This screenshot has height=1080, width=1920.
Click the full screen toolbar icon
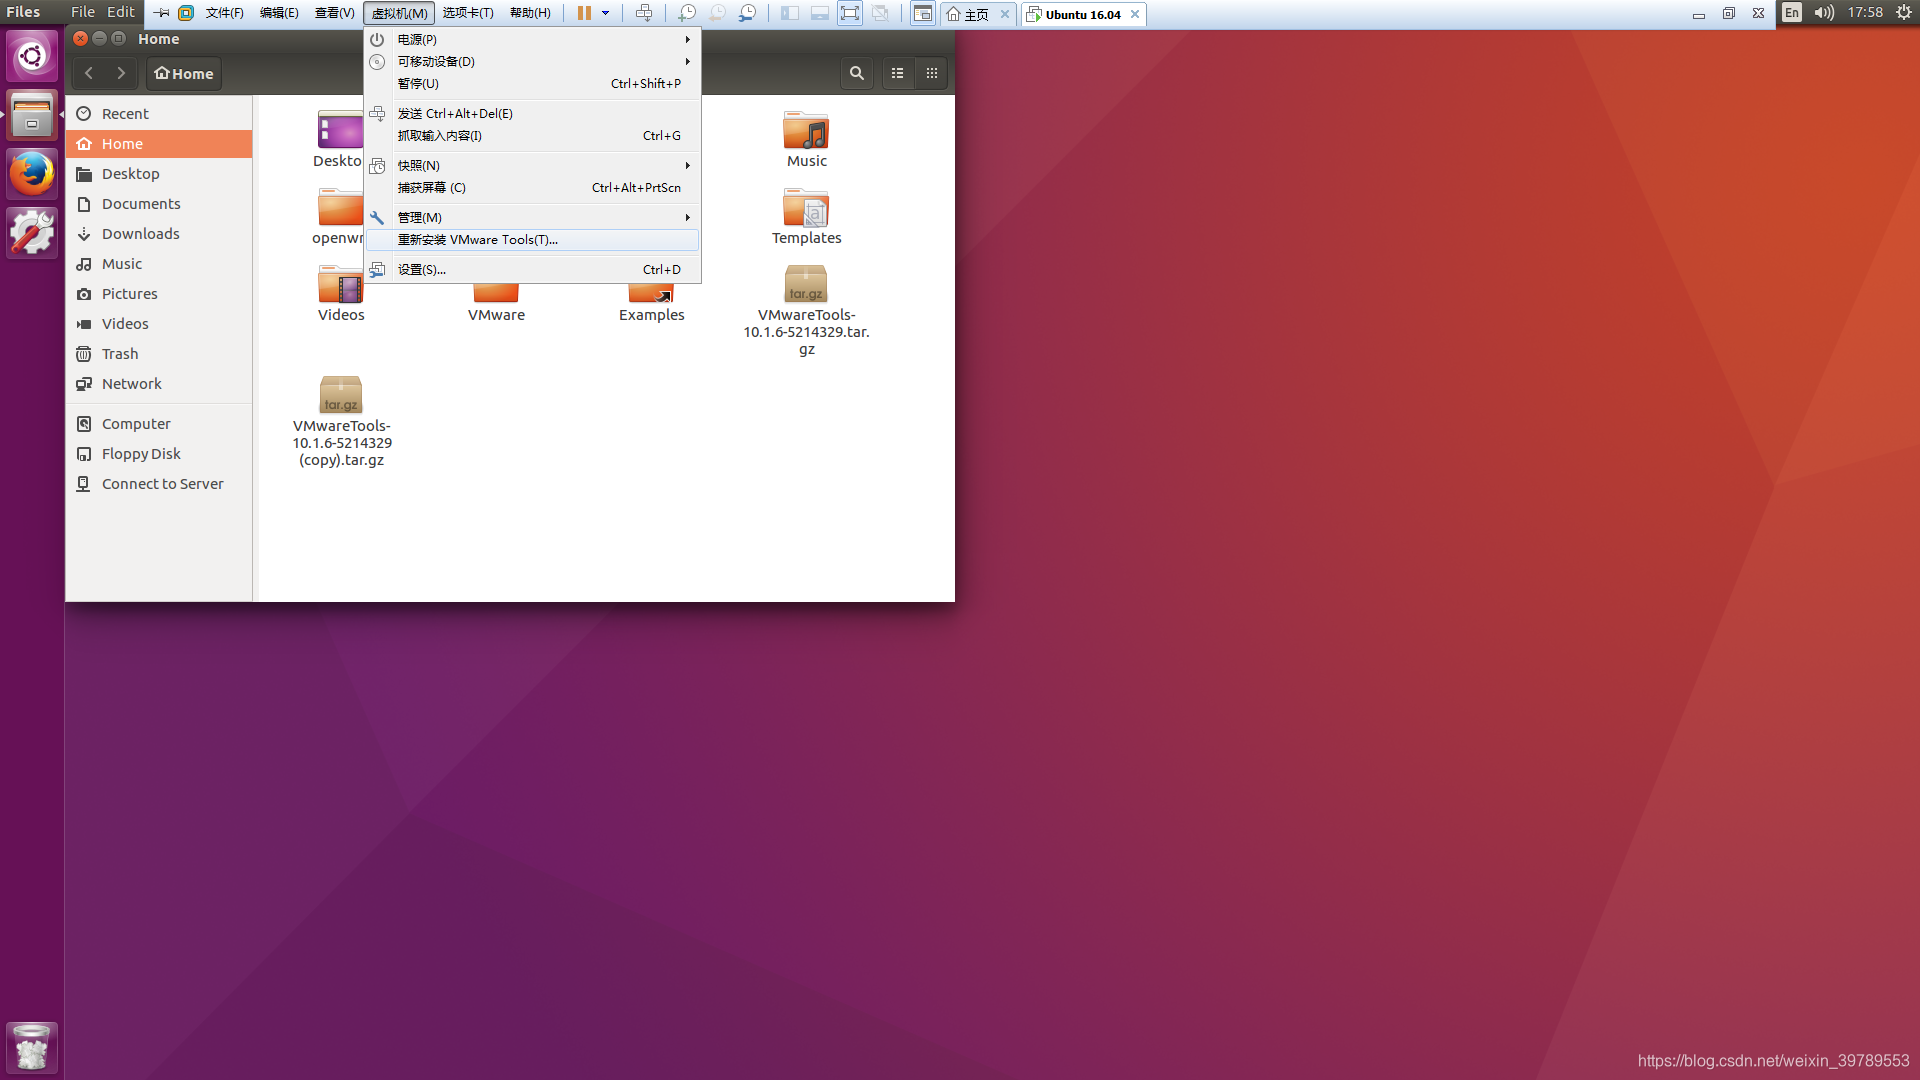pyautogui.click(x=850, y=13)
